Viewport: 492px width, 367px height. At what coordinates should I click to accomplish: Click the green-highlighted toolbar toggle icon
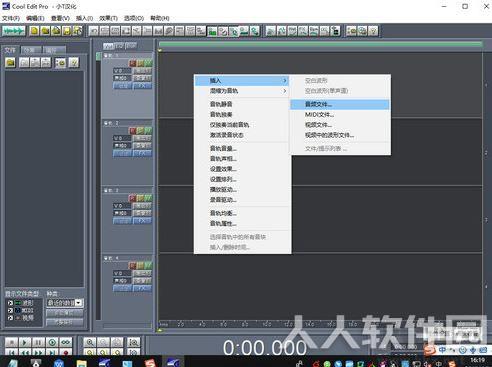(x=212, y=31)
